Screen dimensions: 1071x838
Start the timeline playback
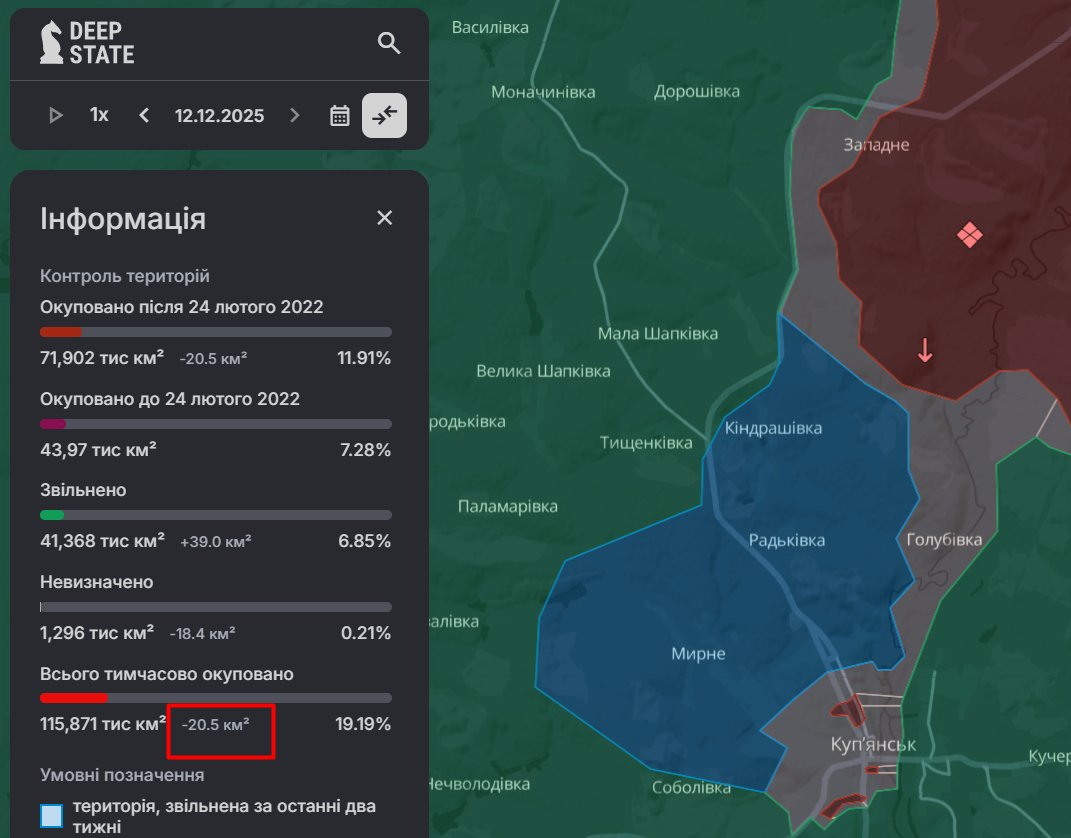click(56, 115)
